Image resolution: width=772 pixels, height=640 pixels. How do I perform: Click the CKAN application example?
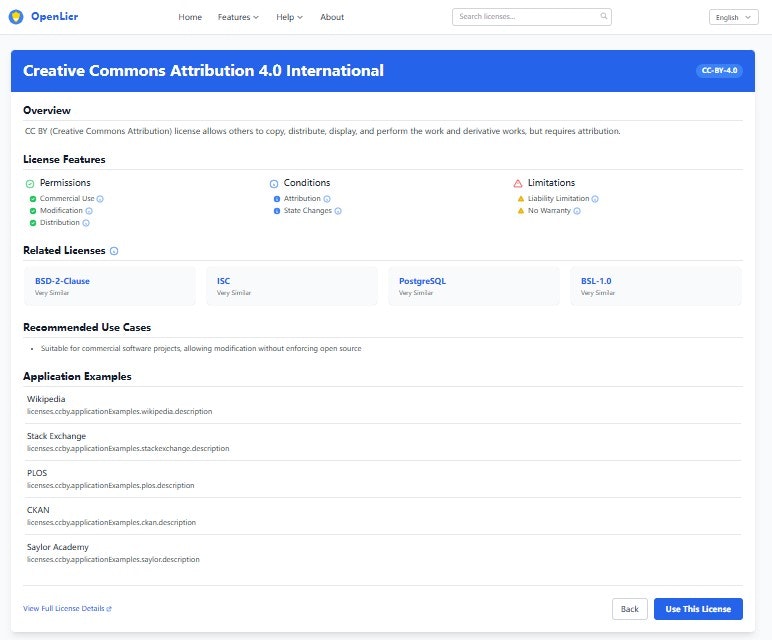[x=384, y=516]
